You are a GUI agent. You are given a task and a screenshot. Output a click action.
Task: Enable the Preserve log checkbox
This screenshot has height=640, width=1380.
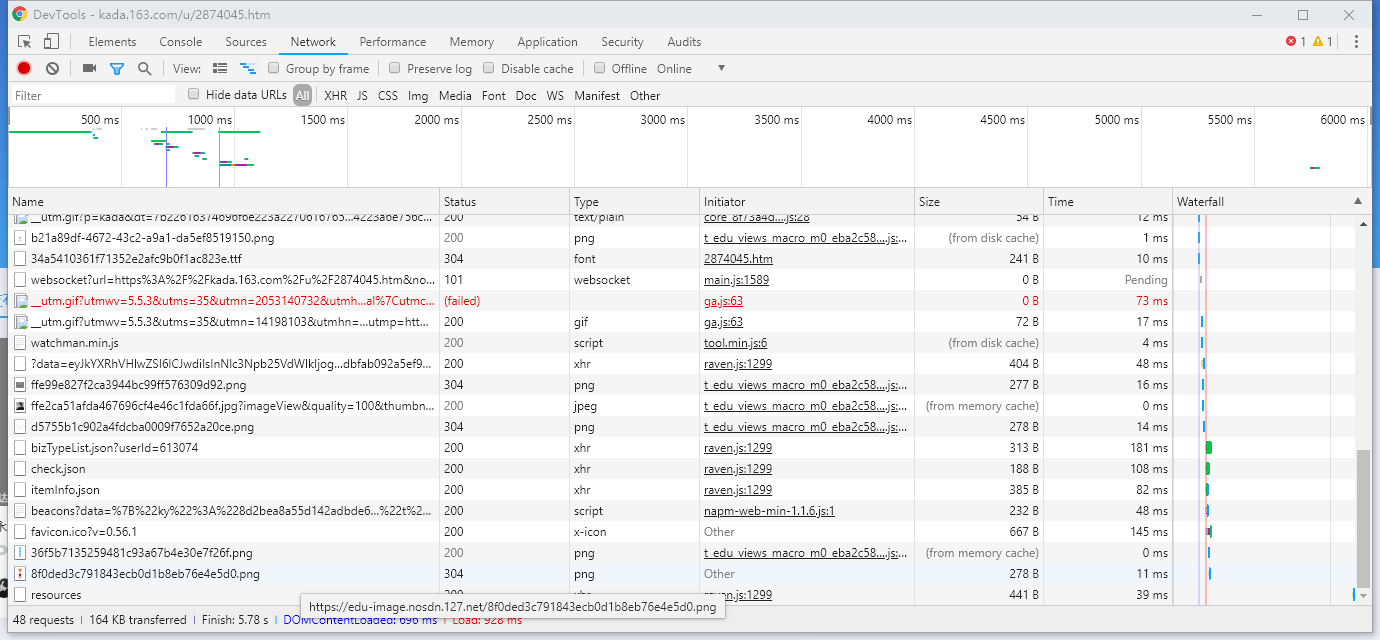395,68
